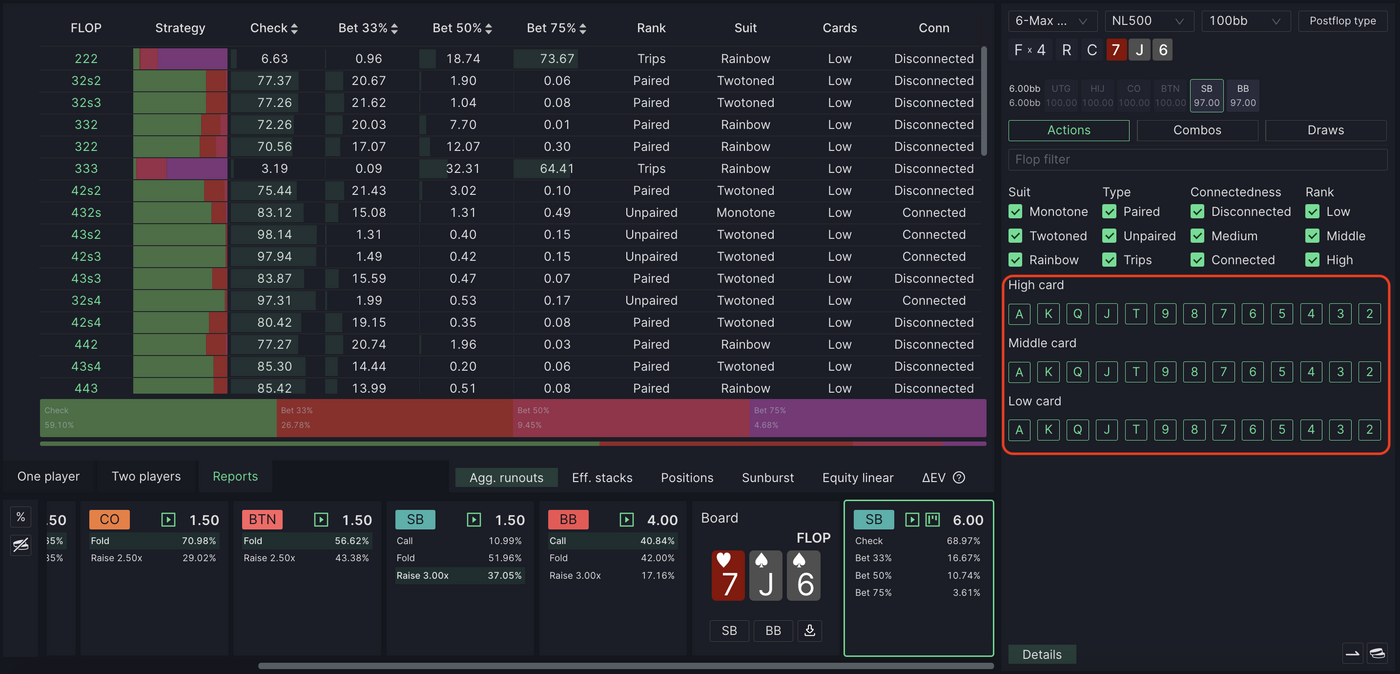This screenshot has width=1400, height=674.
Task: Open the help icon next to ΔEV
Action: click(x=959, y=478)
